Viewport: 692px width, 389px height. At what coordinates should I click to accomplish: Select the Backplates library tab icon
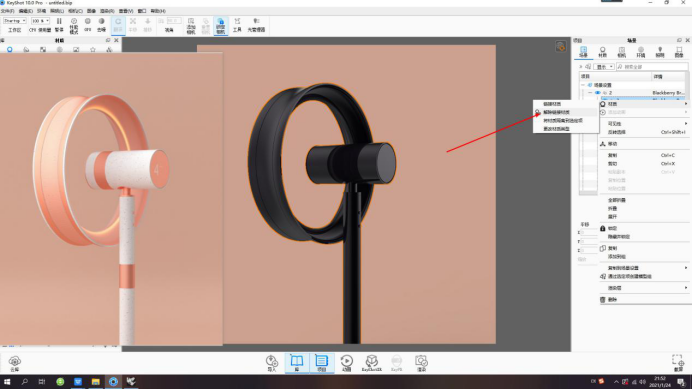click(76, 49)
